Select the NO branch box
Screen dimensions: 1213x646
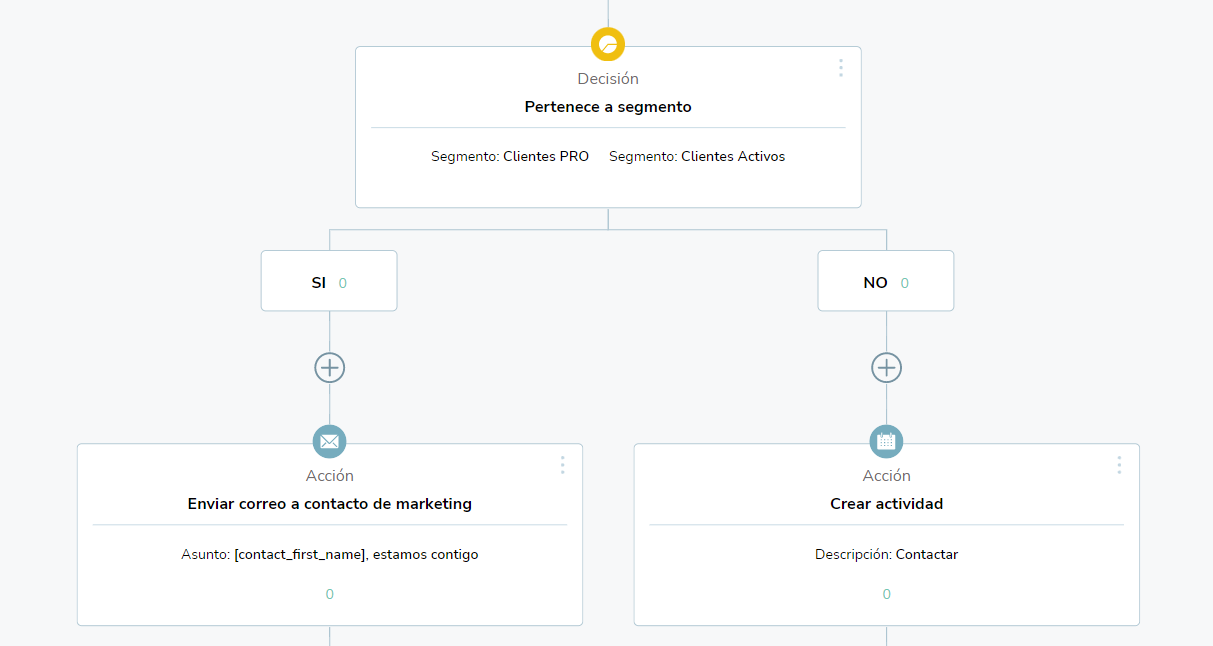(x=886, y=281)
